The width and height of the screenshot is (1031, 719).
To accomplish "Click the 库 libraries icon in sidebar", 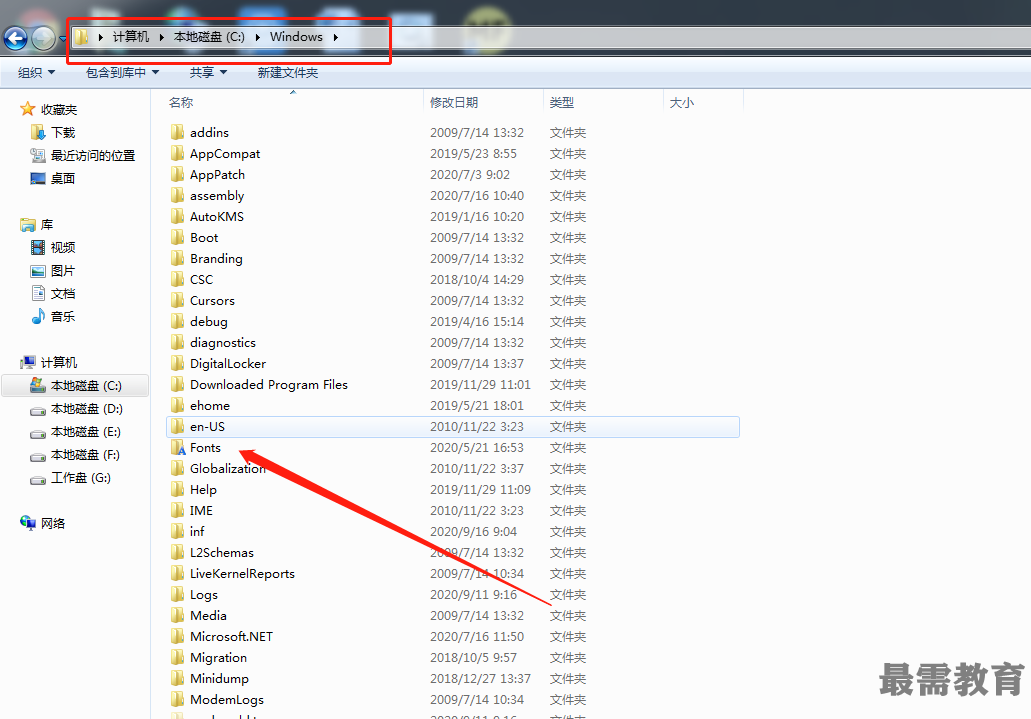I will click(x=28, y=225).
